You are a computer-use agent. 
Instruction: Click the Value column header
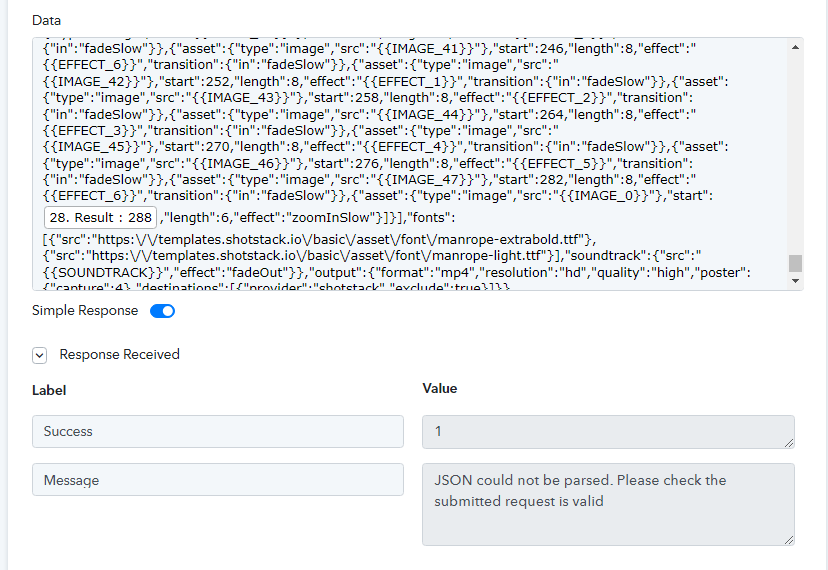coord(440,388)
